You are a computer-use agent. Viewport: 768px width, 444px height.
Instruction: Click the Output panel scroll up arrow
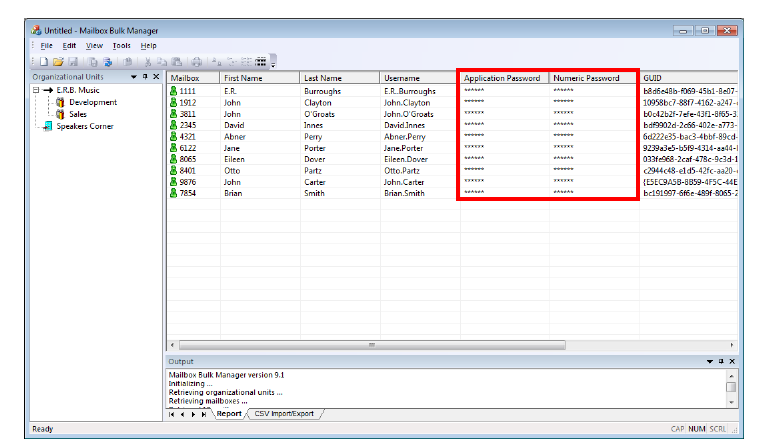click(x=731, y=376)
